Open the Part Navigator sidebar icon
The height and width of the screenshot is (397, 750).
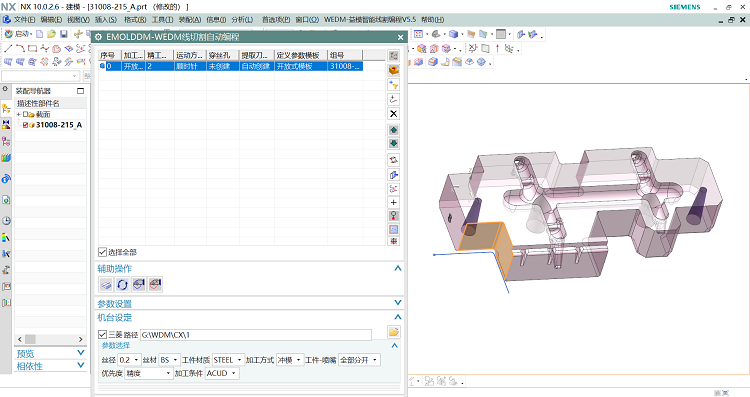[x=6, y=141]
